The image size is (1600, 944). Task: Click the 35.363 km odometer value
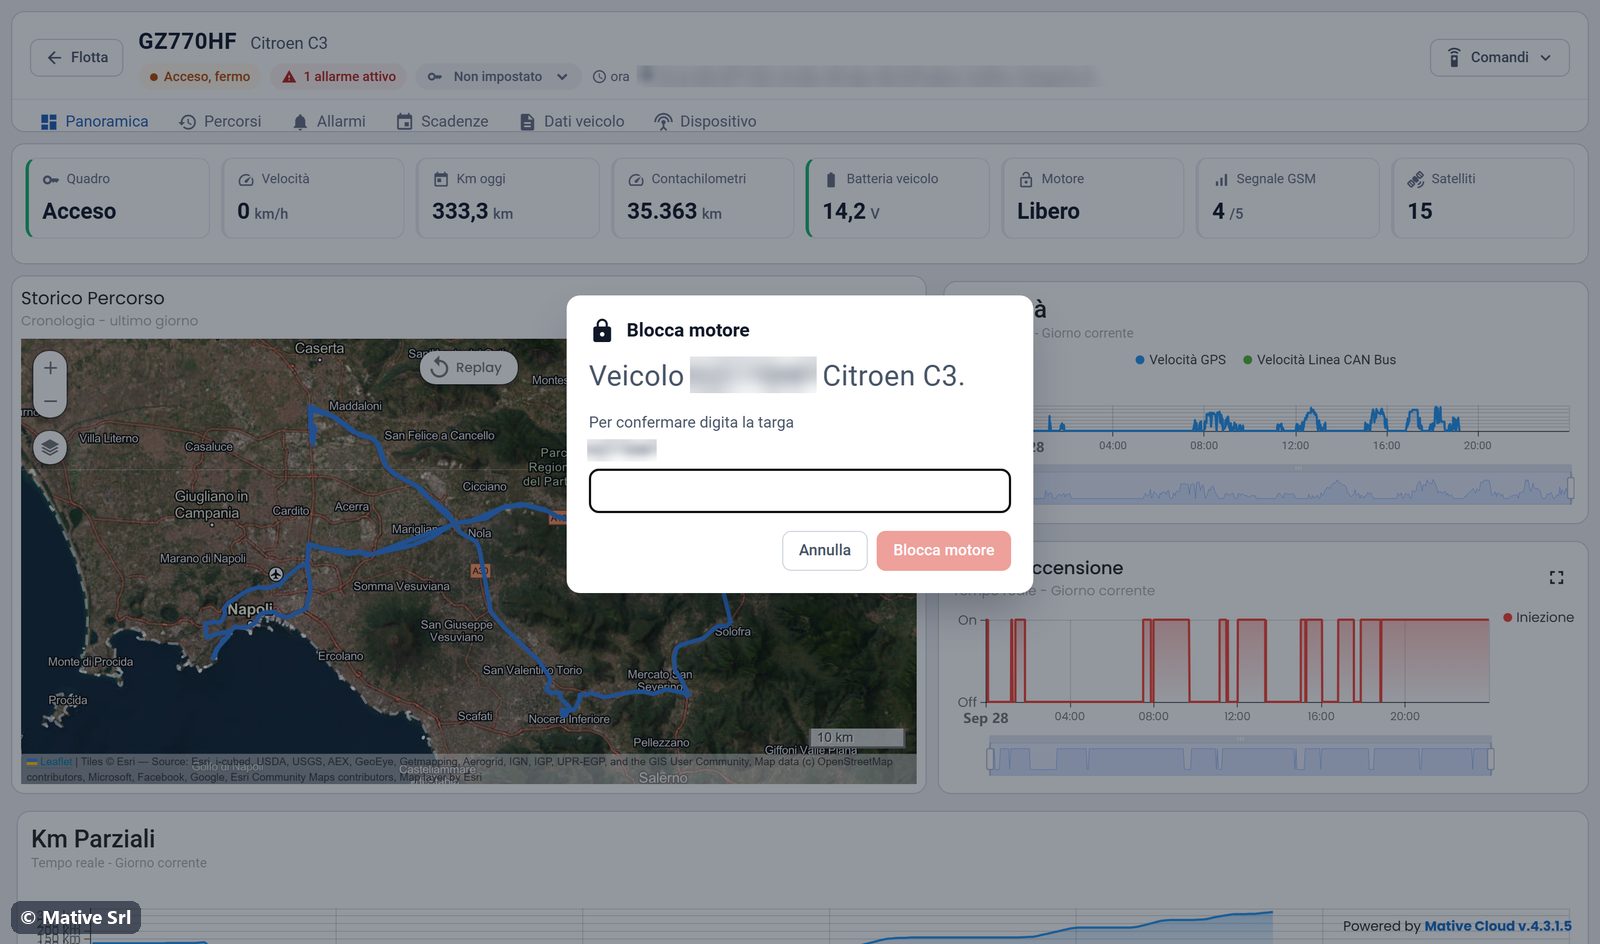point(674,212)
